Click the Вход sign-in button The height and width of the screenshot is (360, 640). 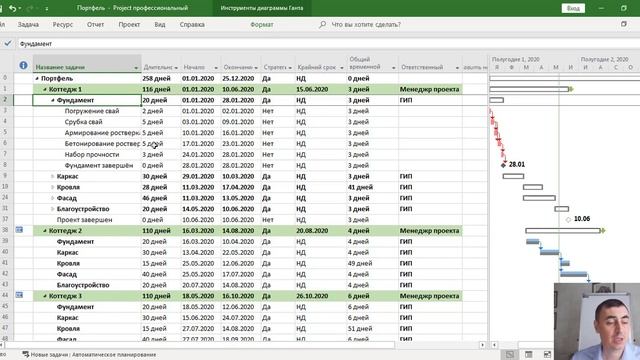click(573, 8)
